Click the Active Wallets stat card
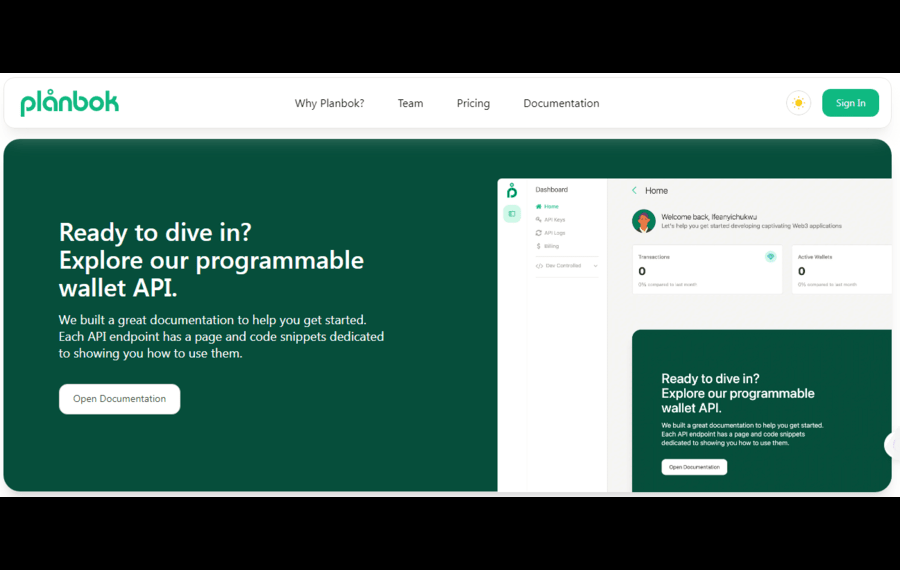This screenshot has height=570, width=900. (x=840, y=270)
